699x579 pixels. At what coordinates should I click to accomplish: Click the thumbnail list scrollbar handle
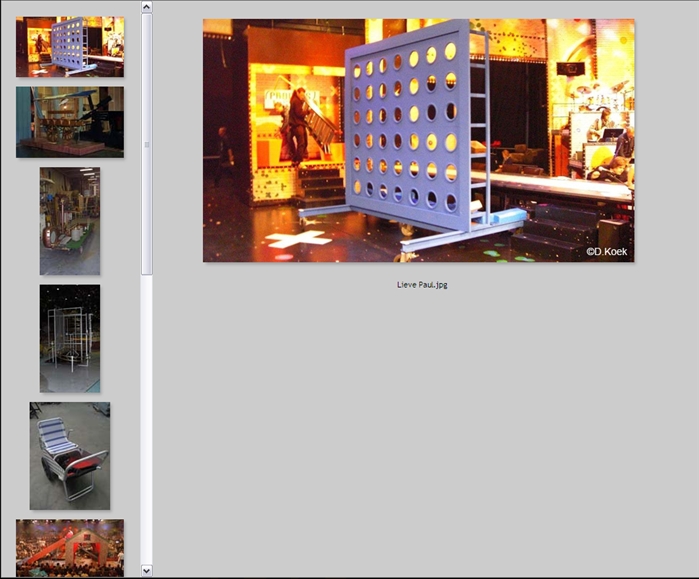click(x=147, y=144)
